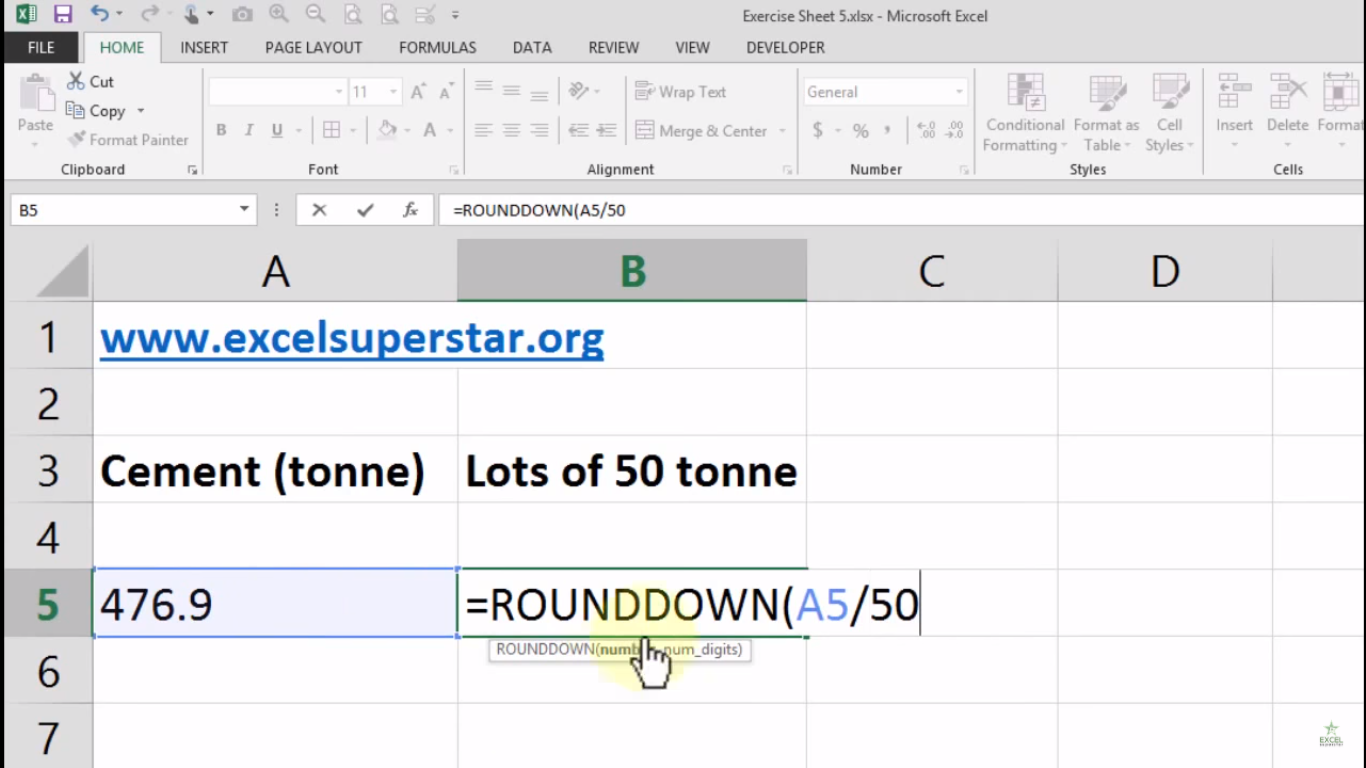Switch to the DEVELOPER tab
The height and width of the screenshot is (768, 1366).
click(785, 47)
